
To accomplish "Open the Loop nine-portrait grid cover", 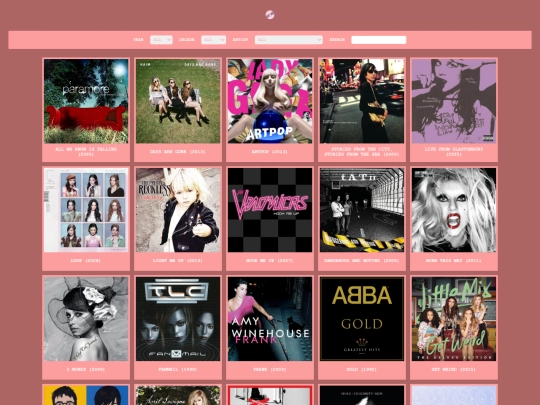I will click(86, 210).
